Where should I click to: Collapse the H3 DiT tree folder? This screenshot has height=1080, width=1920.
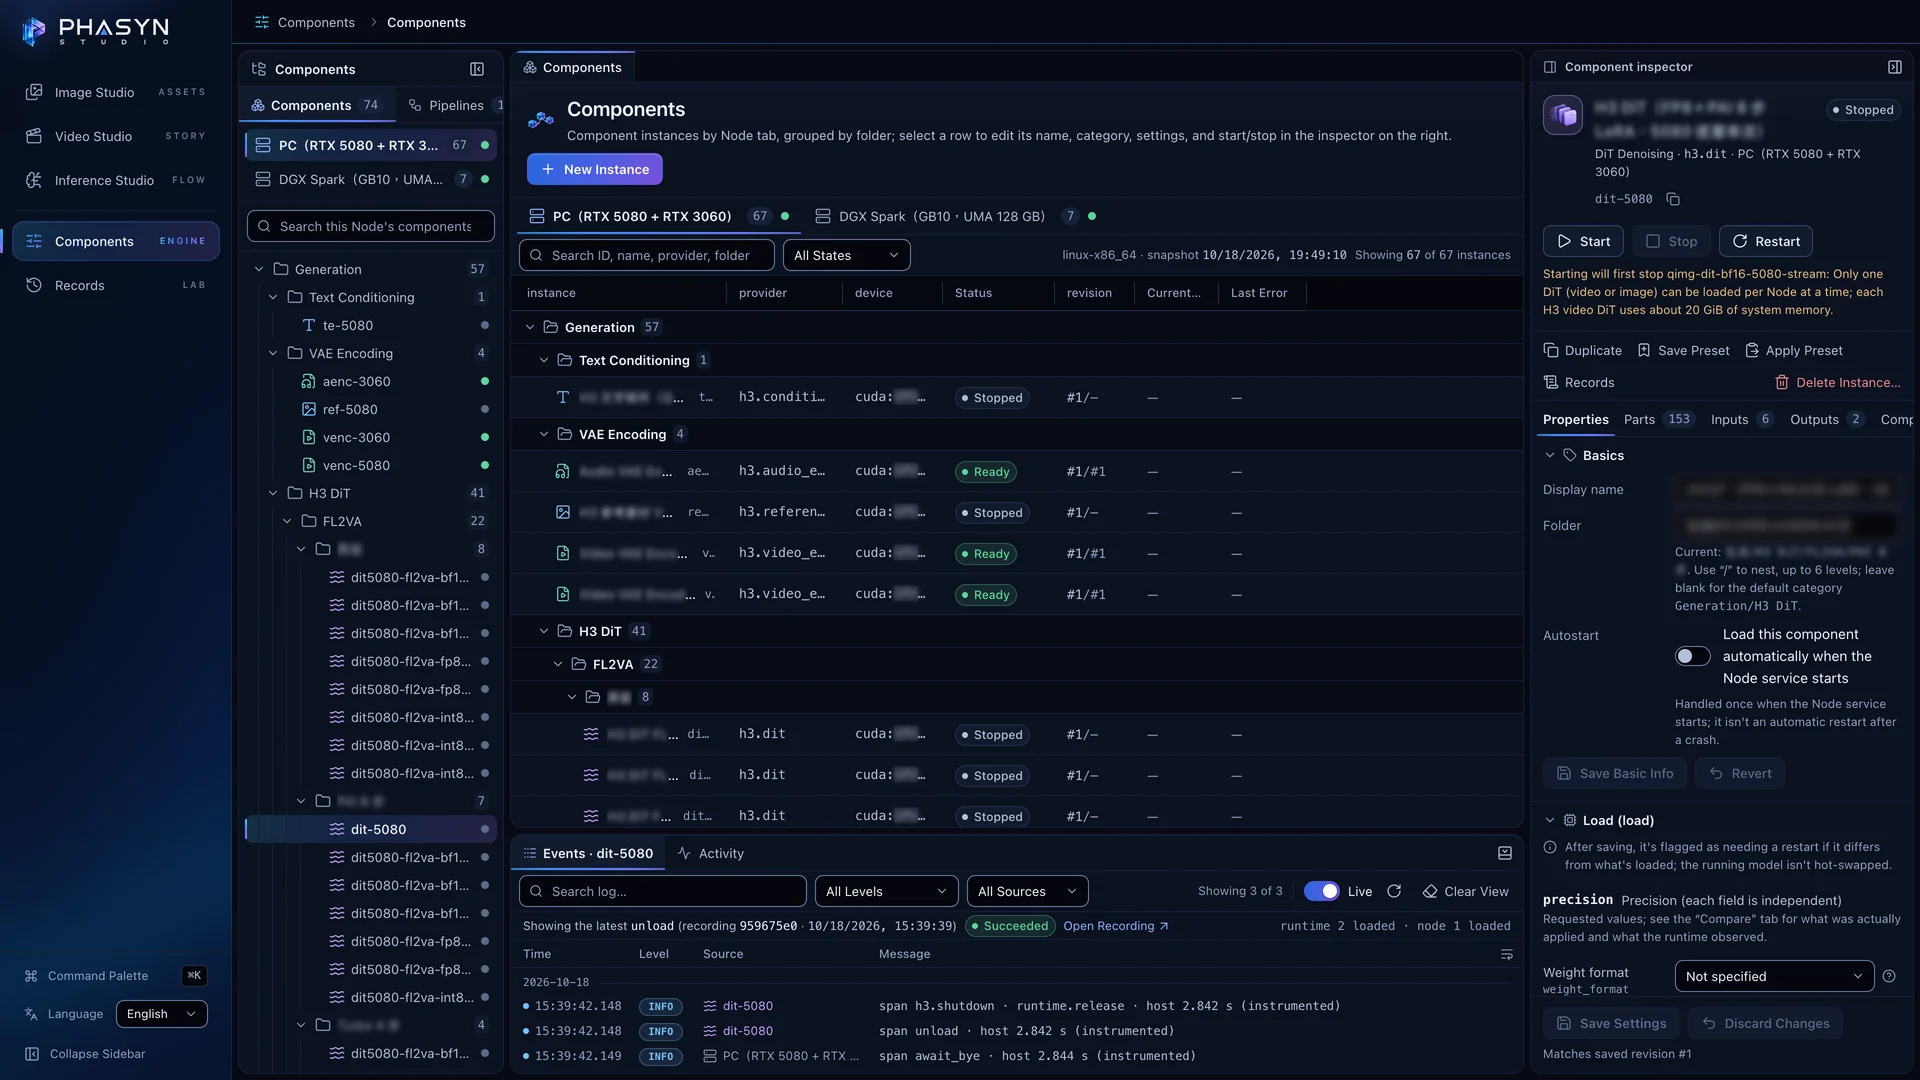coord(273,493)
